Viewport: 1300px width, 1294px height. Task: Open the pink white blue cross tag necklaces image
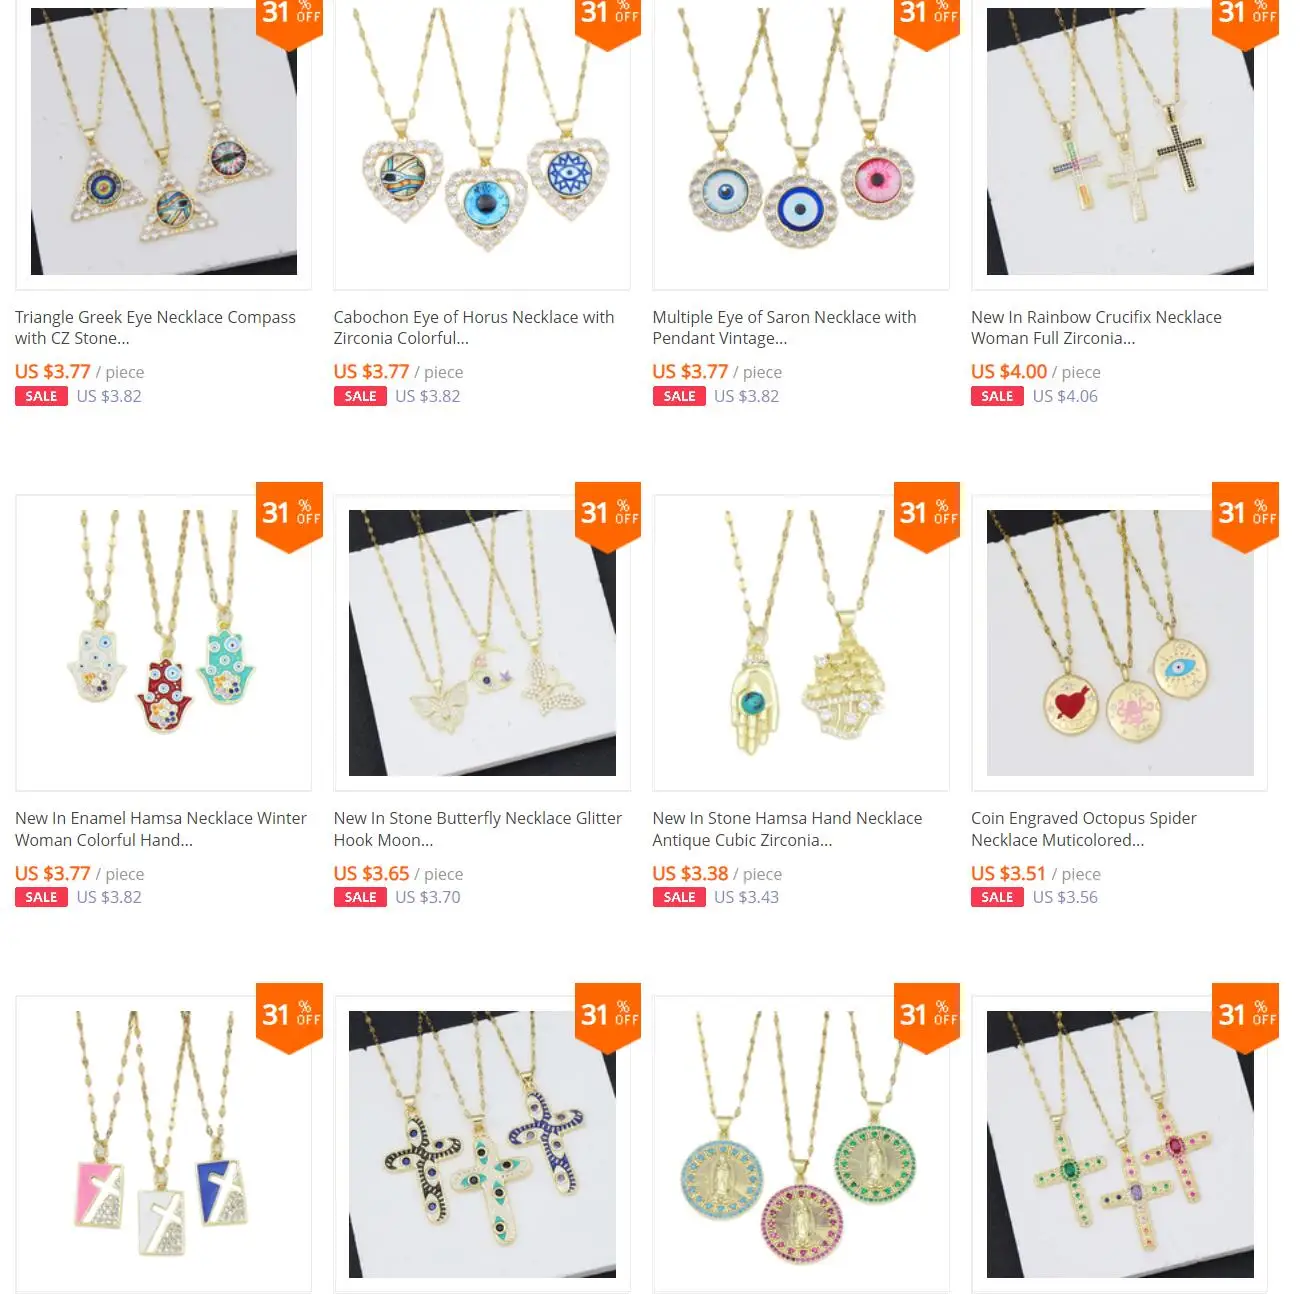click(163, 1144)
